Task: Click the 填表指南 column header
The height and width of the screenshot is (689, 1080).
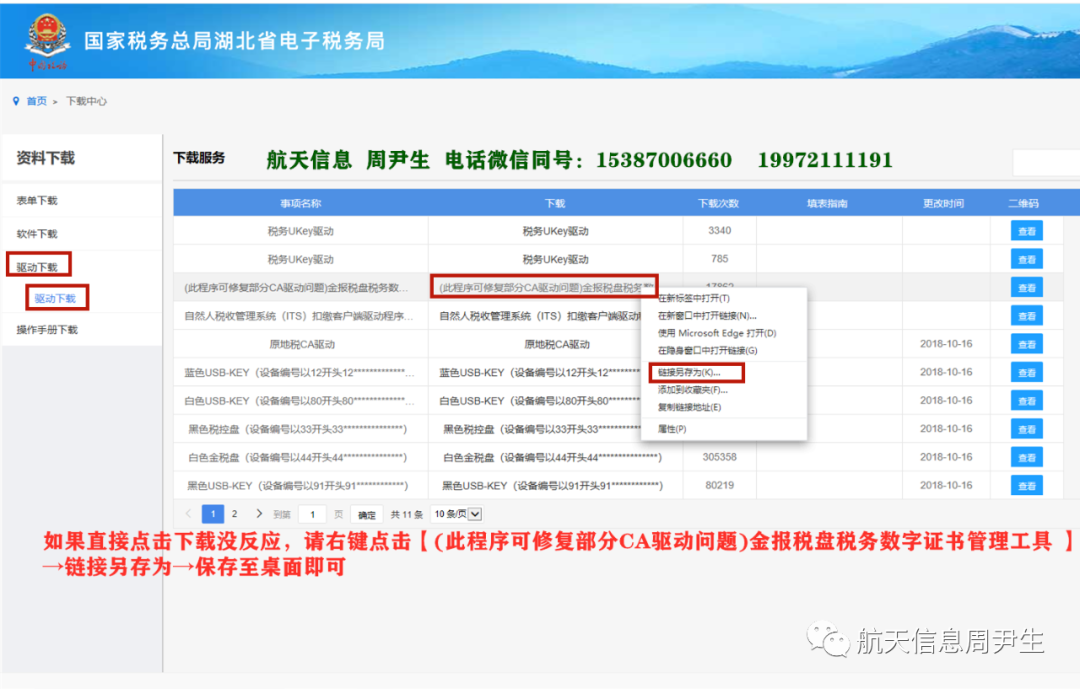Action: click(x=827, y=203)
